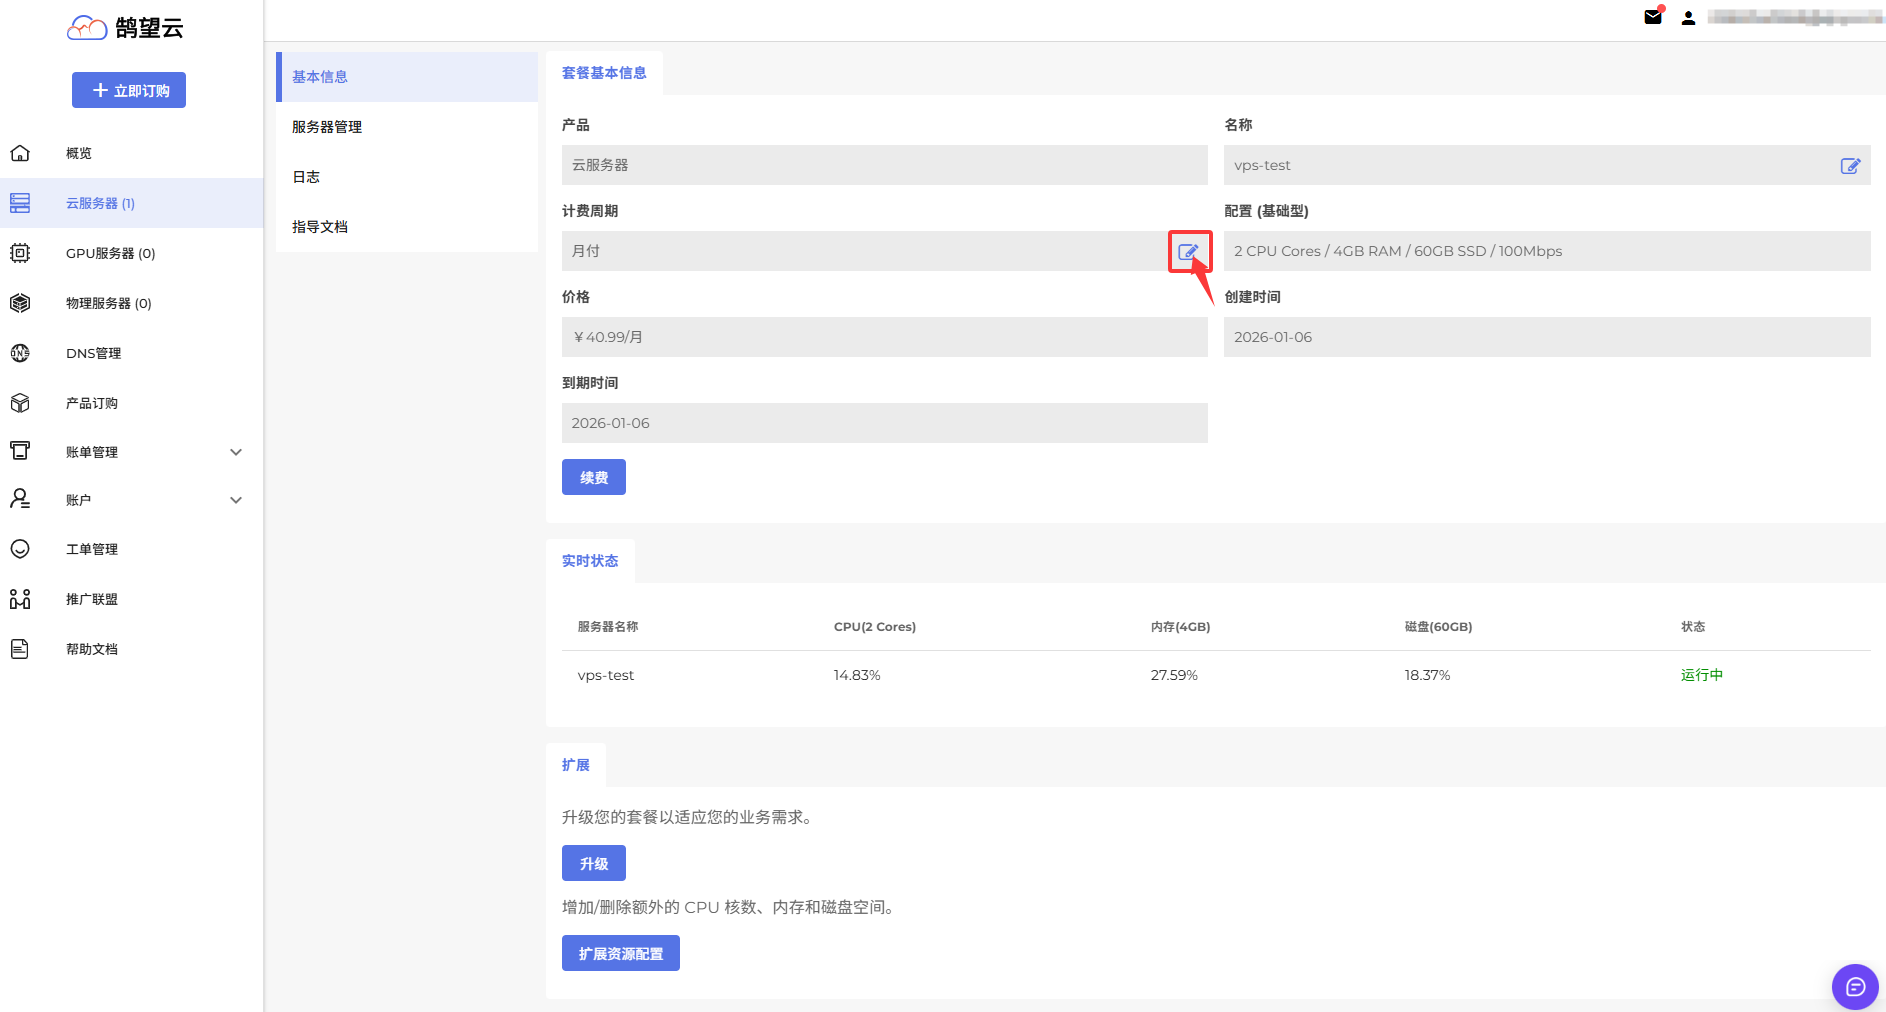This screenshot has width=1886, height=1012.
Task: Switch to the 日志 section
Action: pos(306,177)
